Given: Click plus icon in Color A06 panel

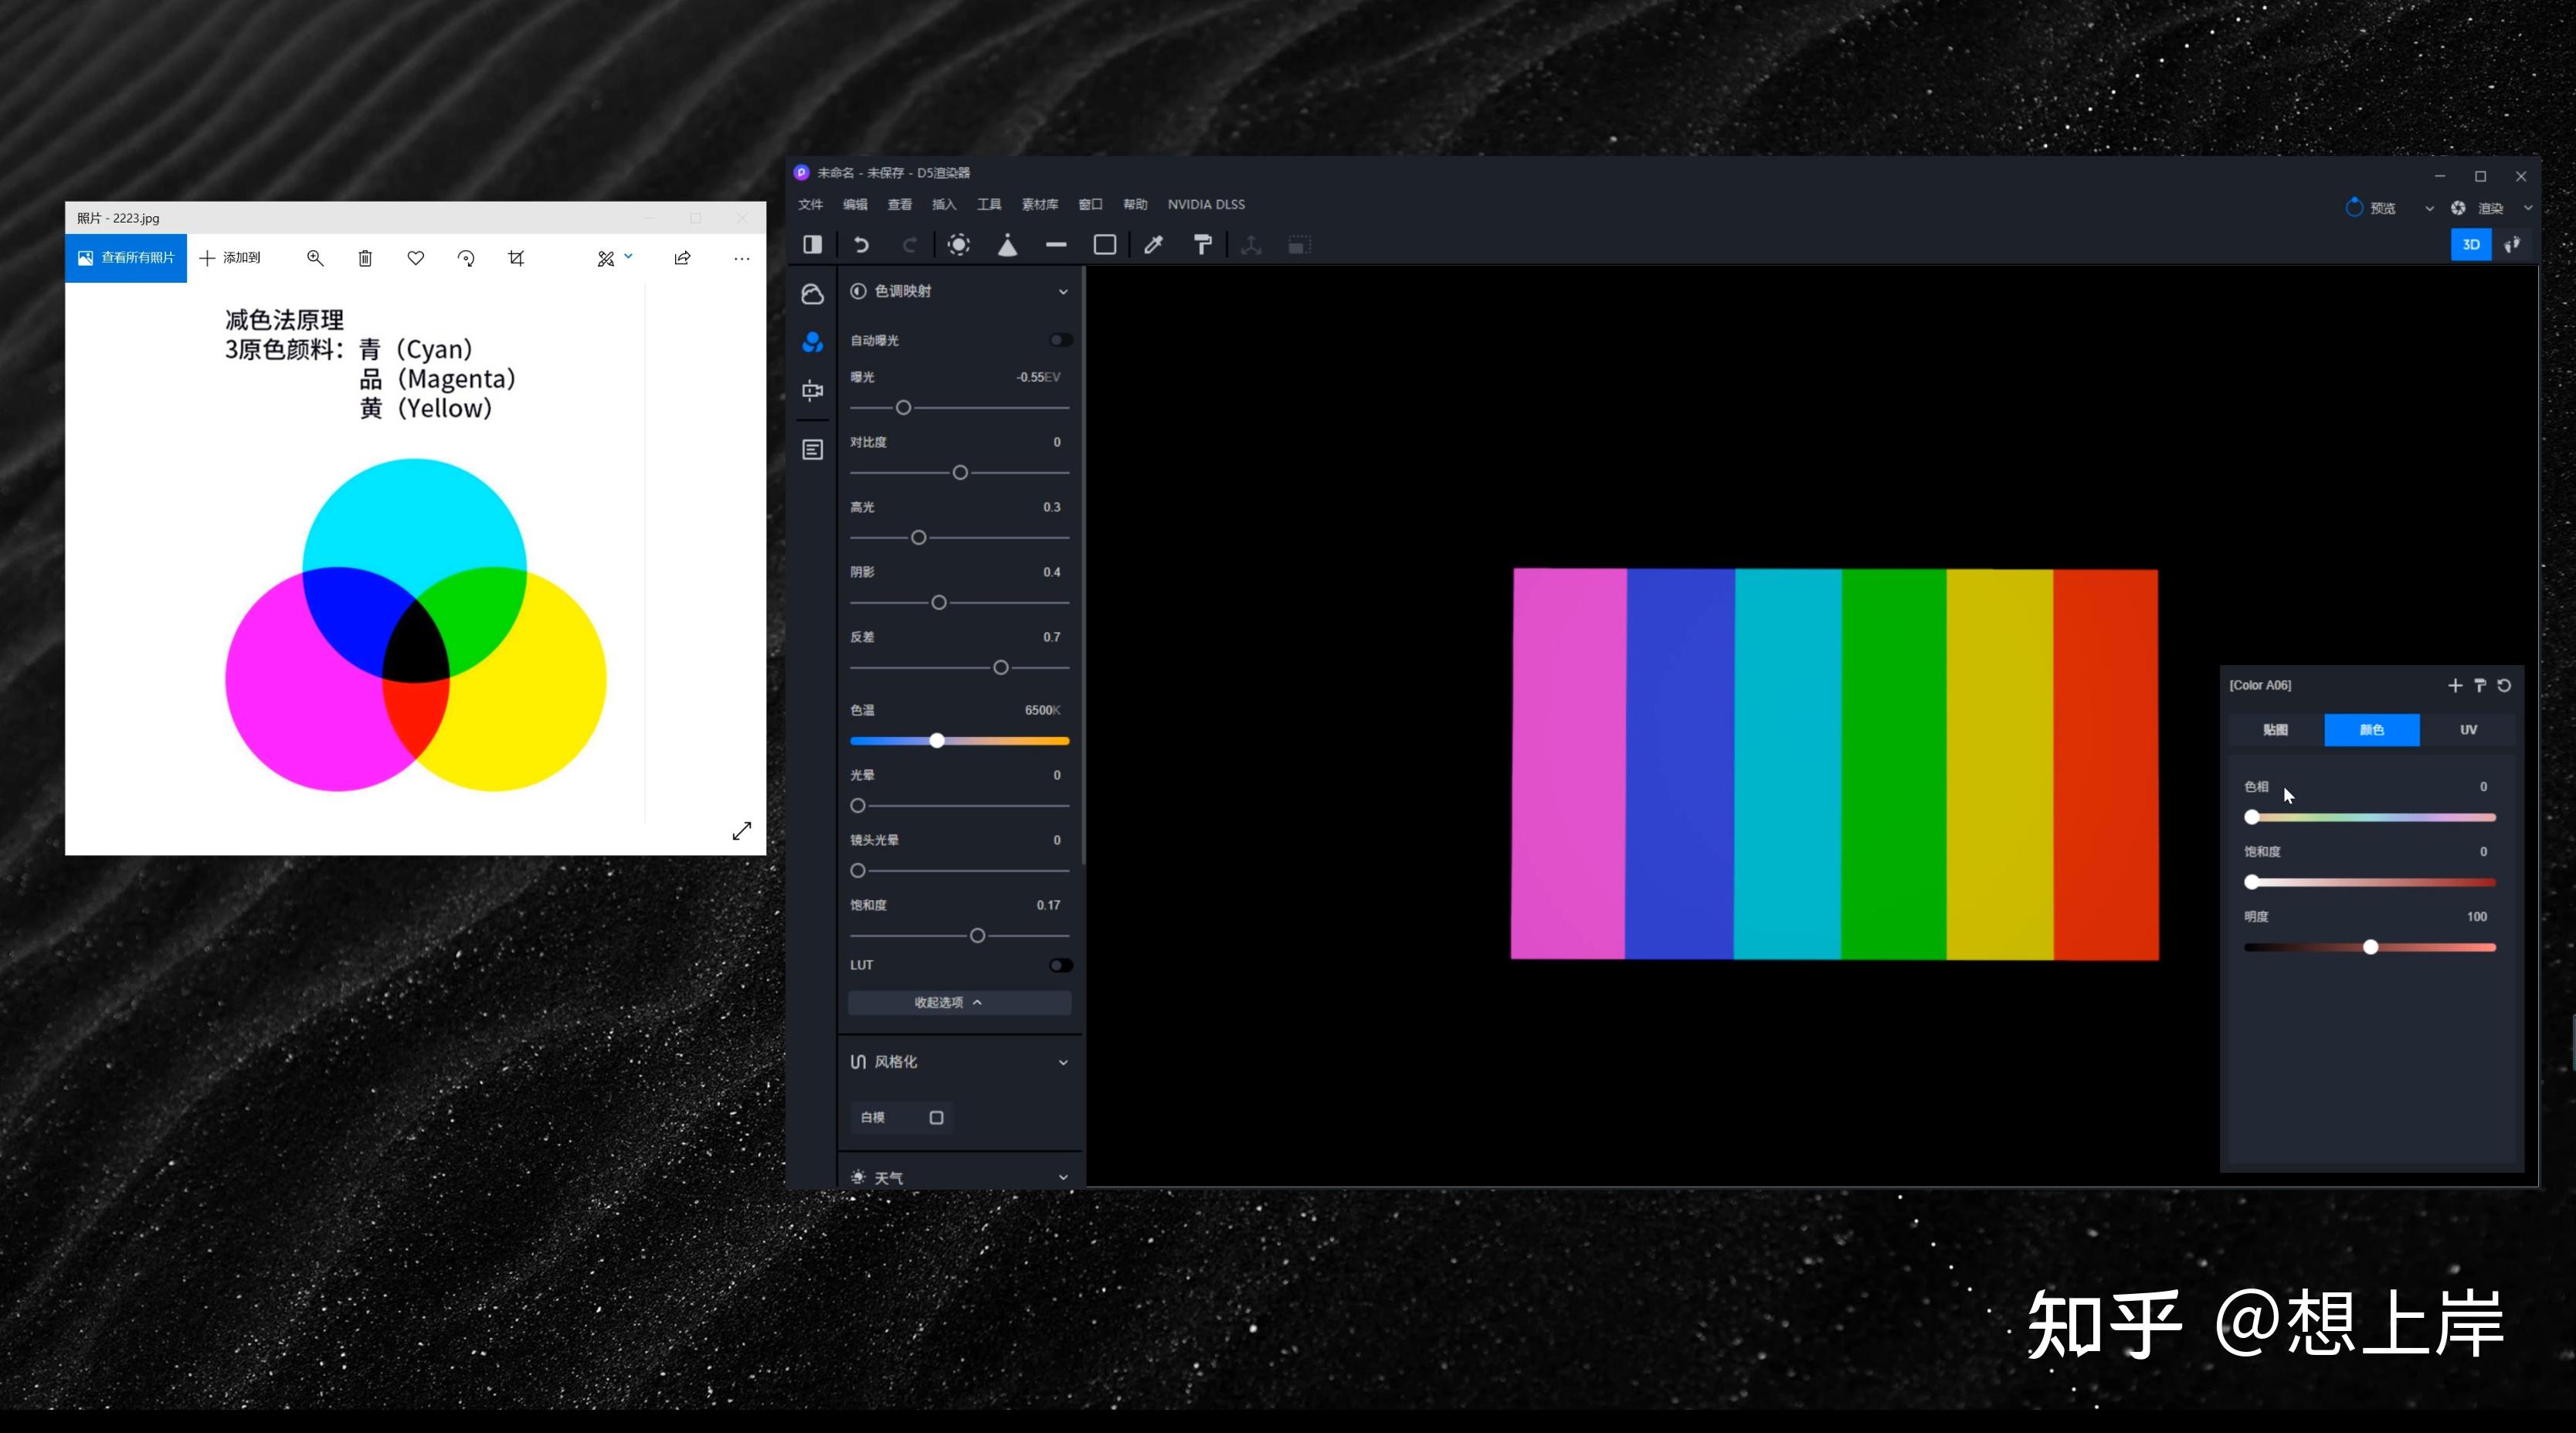Looking at the screenshot, I should (x=2455, y=685).
